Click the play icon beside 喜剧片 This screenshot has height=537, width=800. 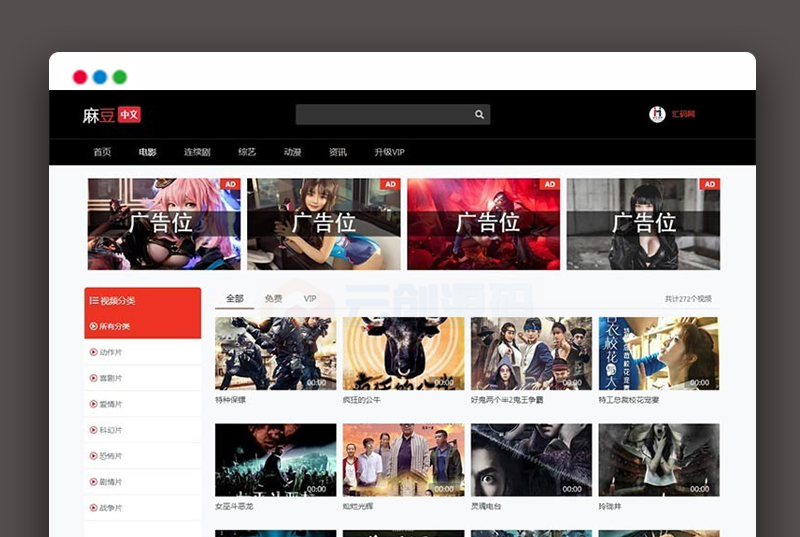pyautogui.click(x=93, y=378)
